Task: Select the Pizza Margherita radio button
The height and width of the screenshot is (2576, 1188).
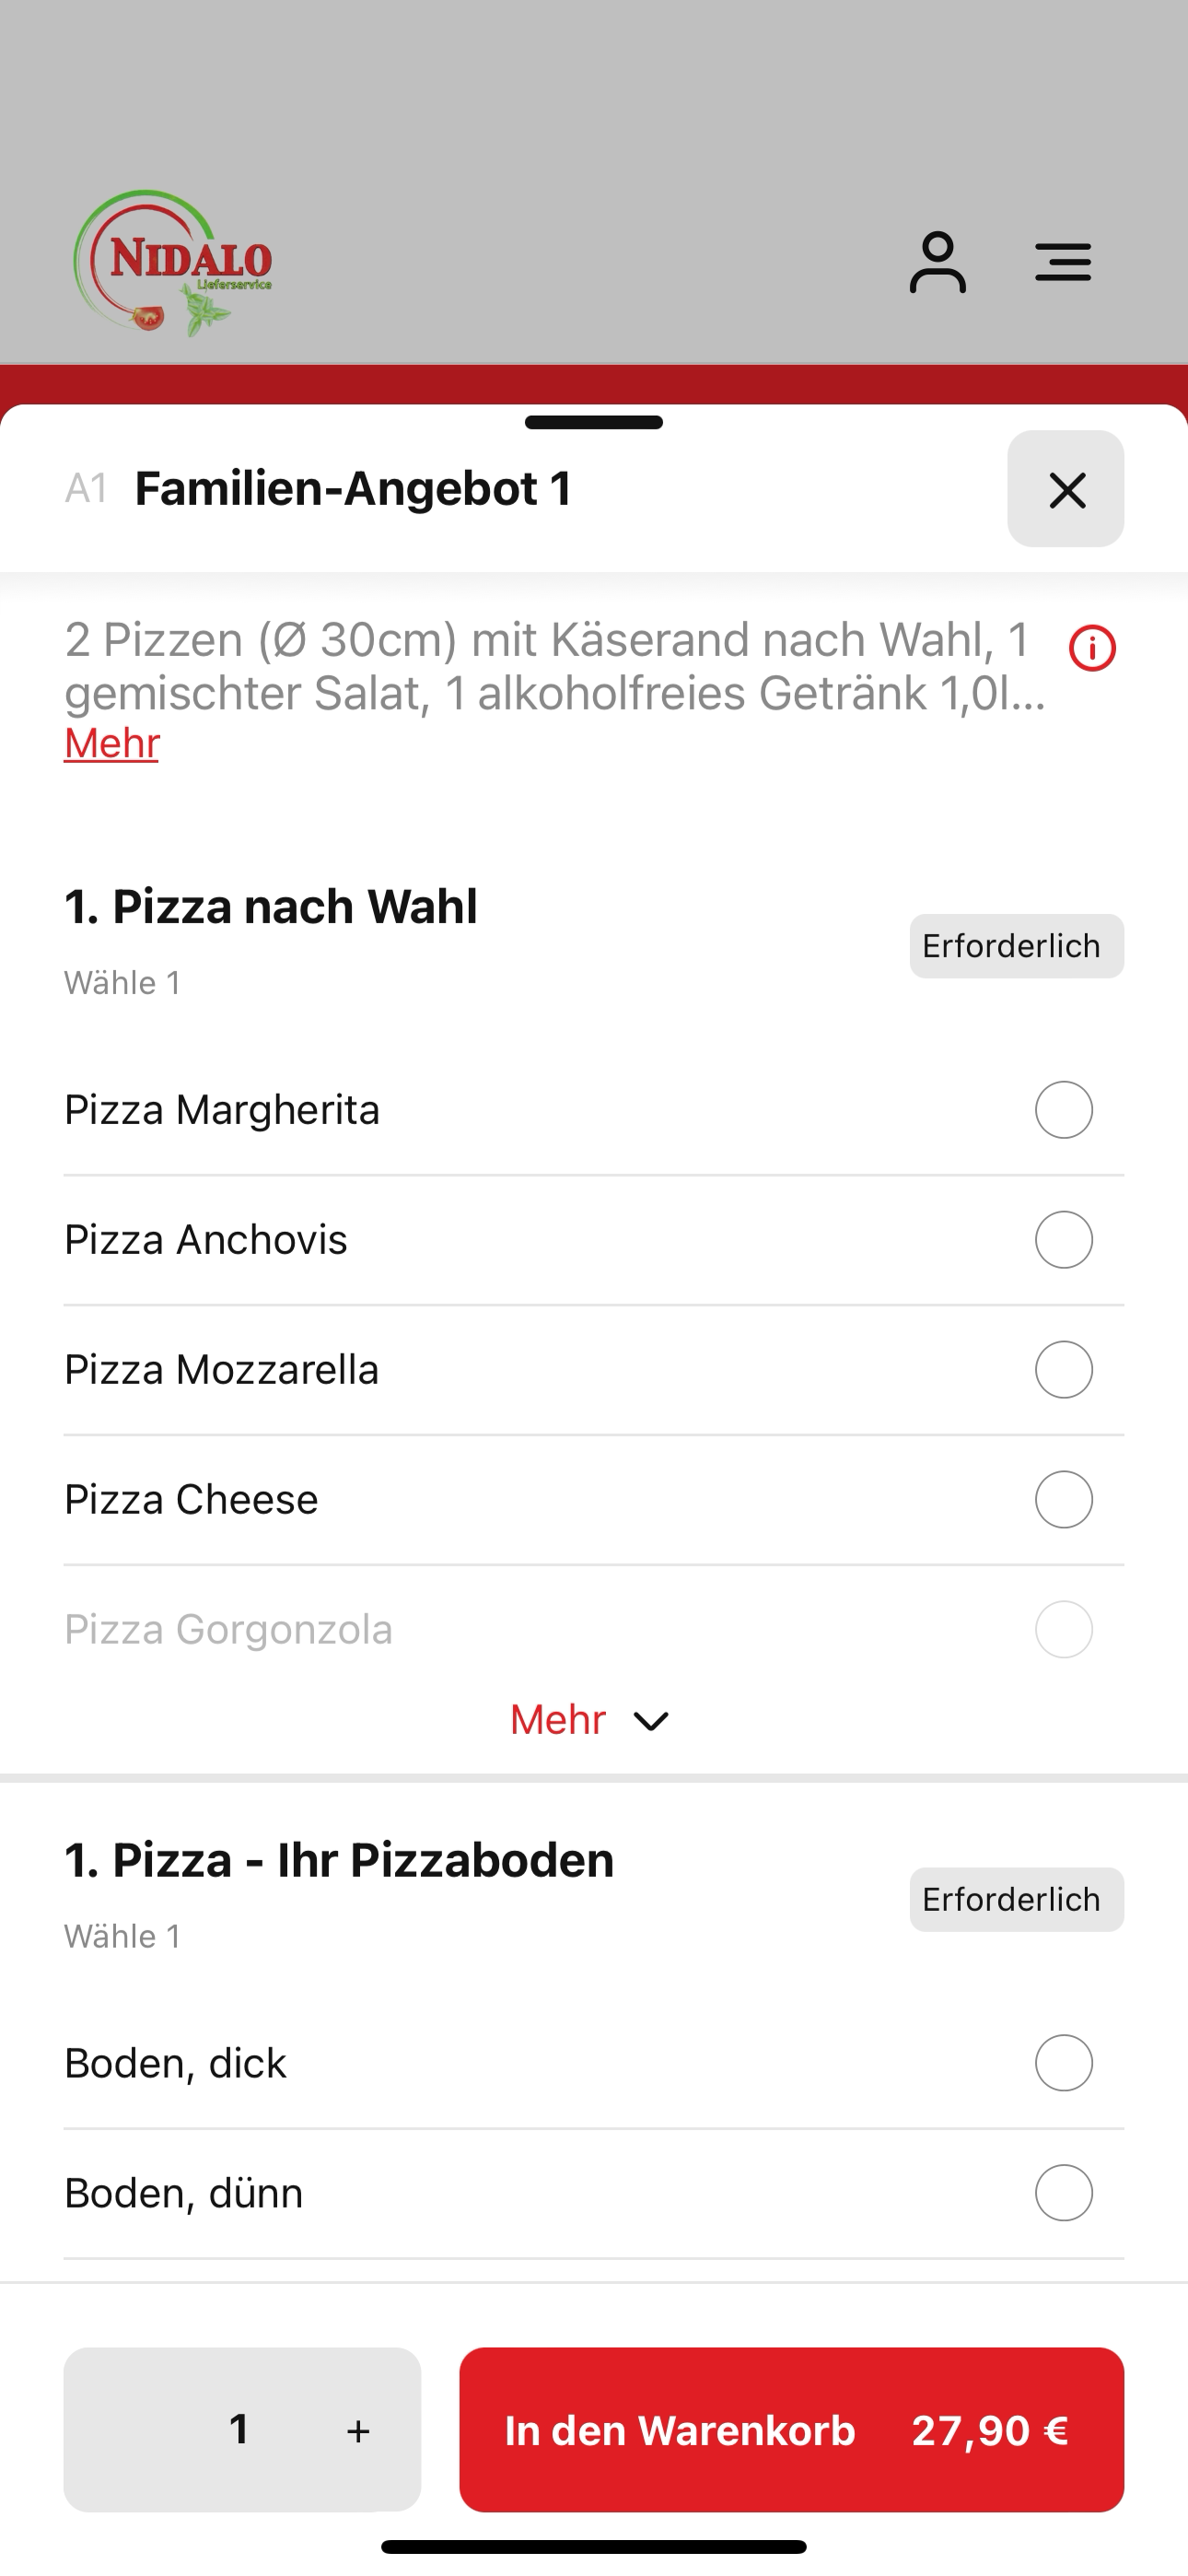Action: [1064, 1110]
